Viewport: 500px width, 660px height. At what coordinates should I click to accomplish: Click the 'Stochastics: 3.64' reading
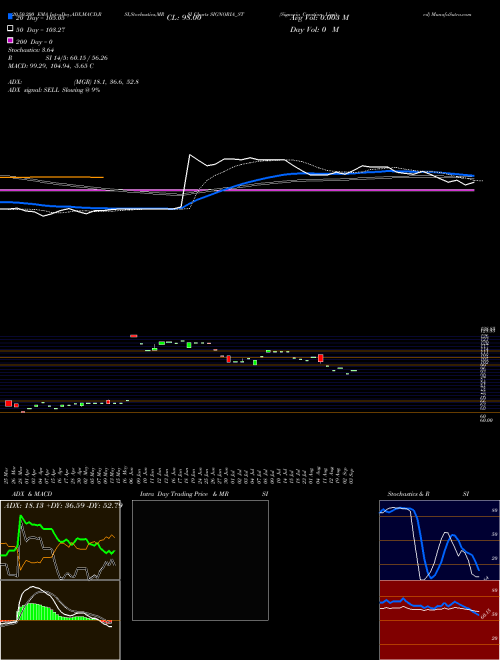[31, 50]
